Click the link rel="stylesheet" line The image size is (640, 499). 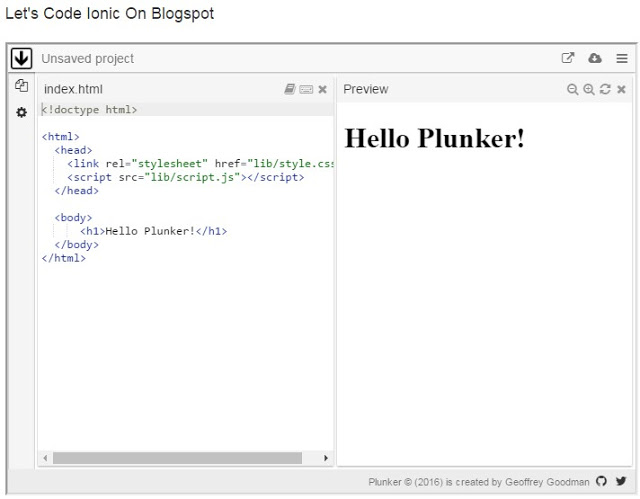(x=200, y=163)
